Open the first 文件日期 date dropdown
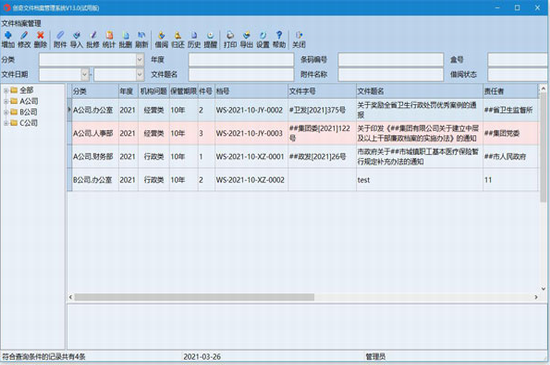550x365 pixels. click(x=85, y=74)
